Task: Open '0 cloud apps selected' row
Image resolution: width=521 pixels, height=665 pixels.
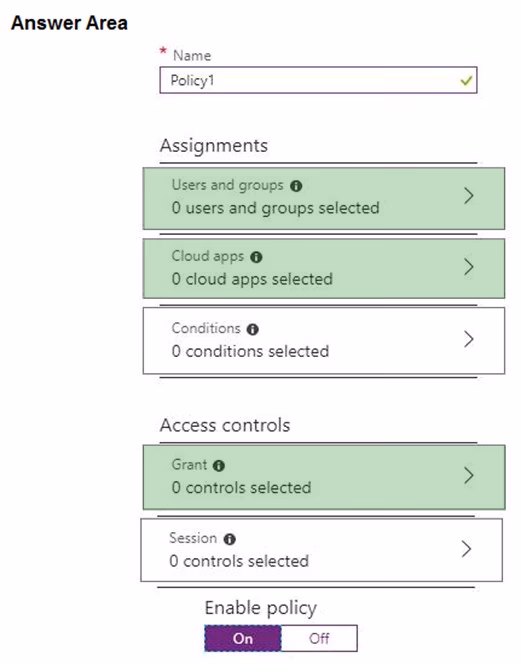Action: 324,268
